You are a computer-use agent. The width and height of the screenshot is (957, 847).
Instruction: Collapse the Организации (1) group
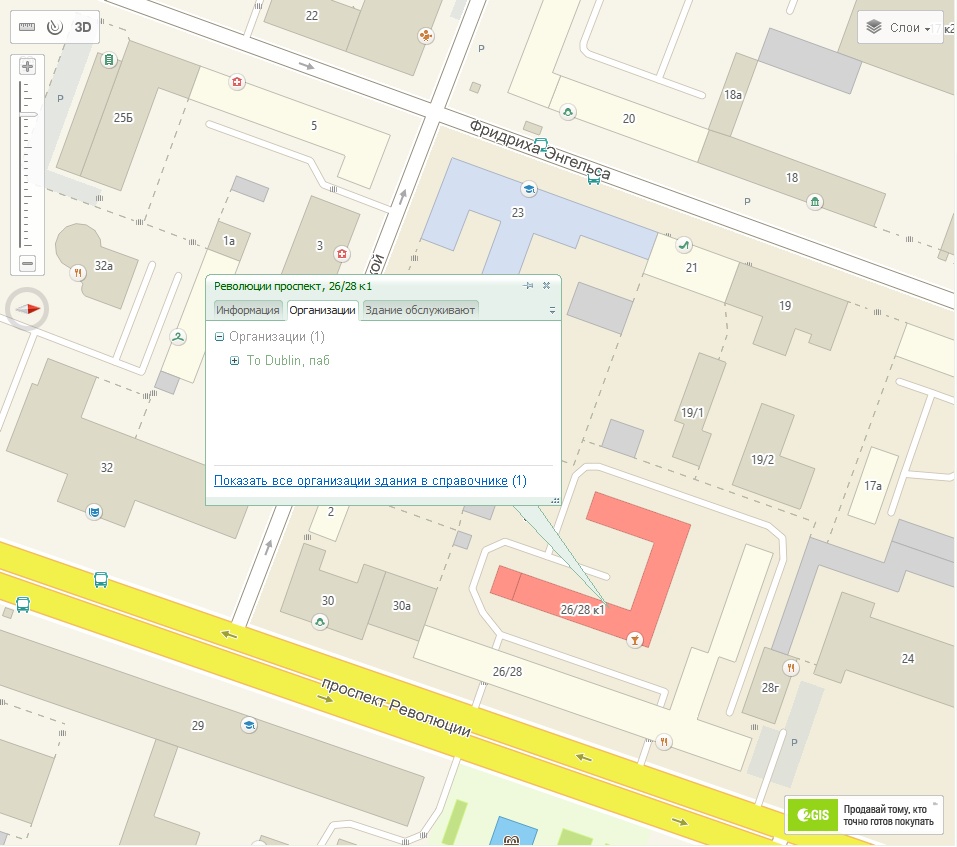pos(219,337)
